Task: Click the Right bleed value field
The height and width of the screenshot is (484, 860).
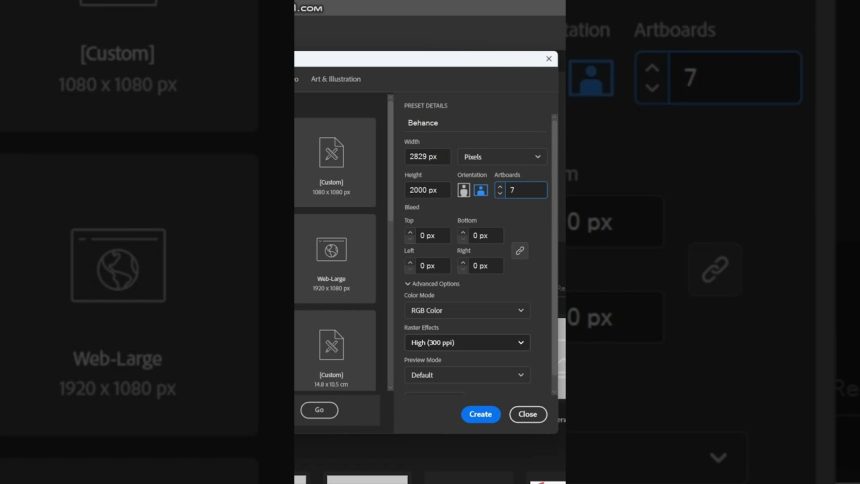Action: pos(486,266)
